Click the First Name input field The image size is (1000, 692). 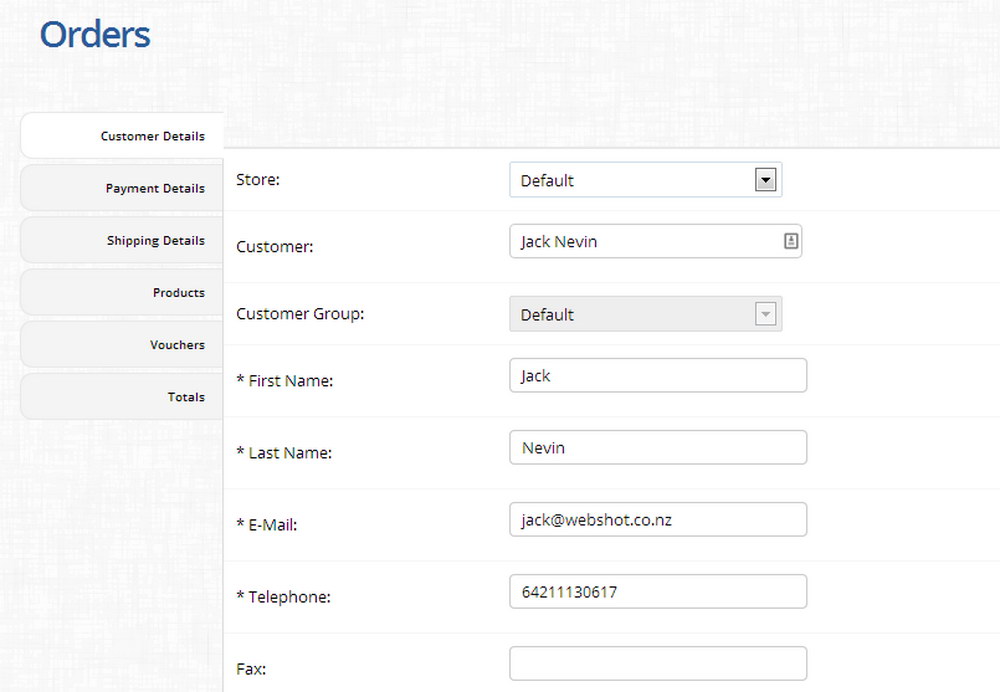658,376
